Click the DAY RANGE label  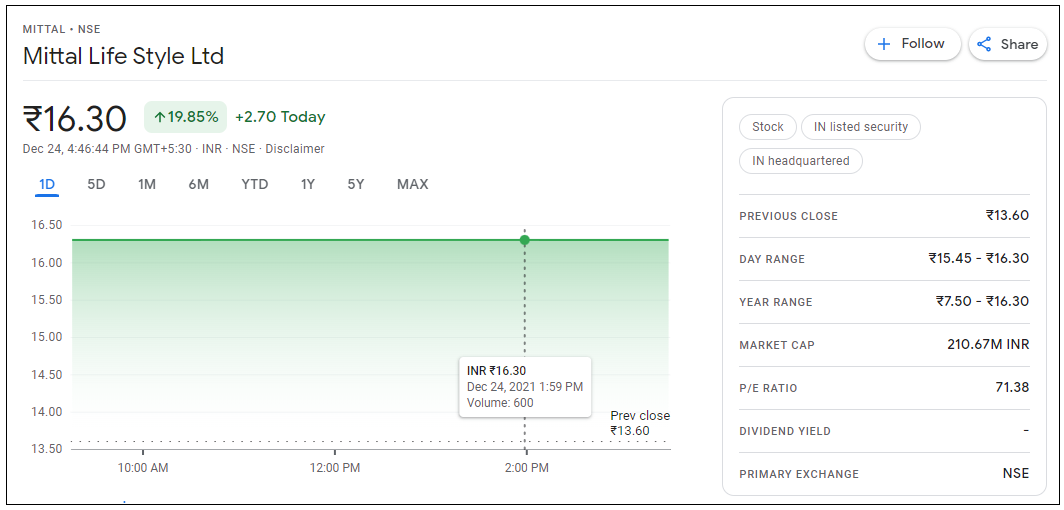point(772,259)
